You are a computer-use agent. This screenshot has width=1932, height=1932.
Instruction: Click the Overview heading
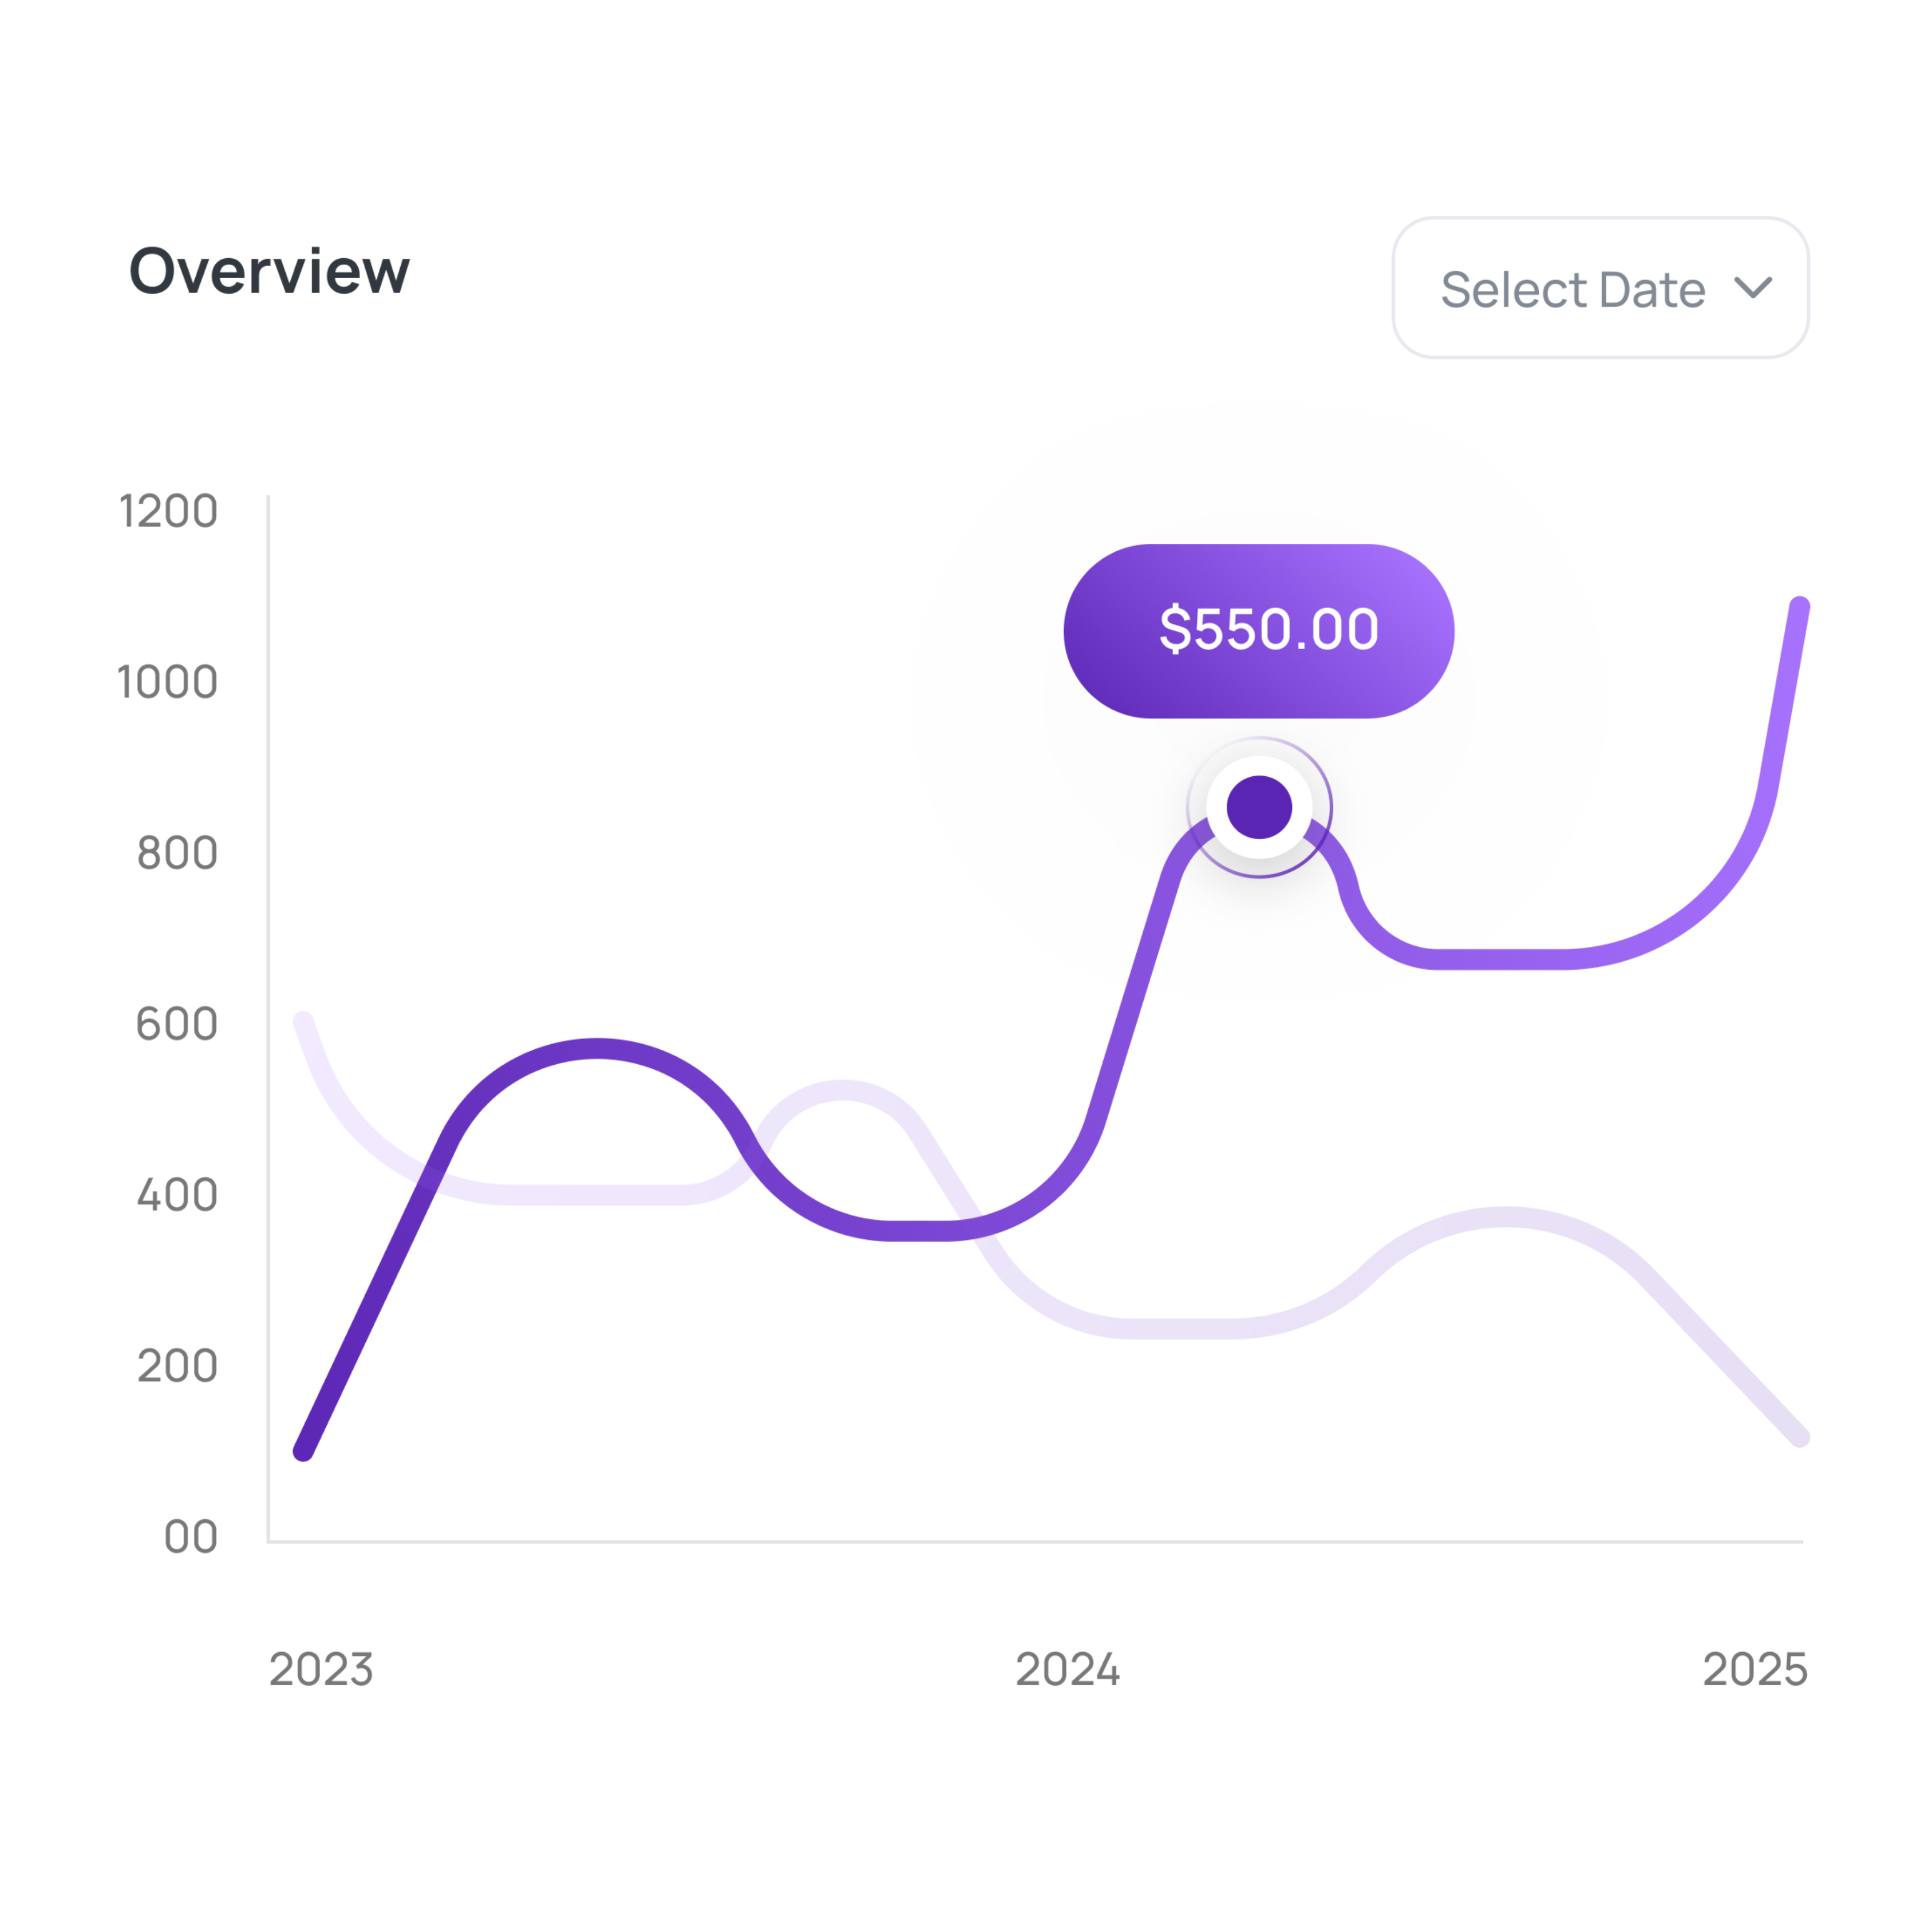pos(269,271)
